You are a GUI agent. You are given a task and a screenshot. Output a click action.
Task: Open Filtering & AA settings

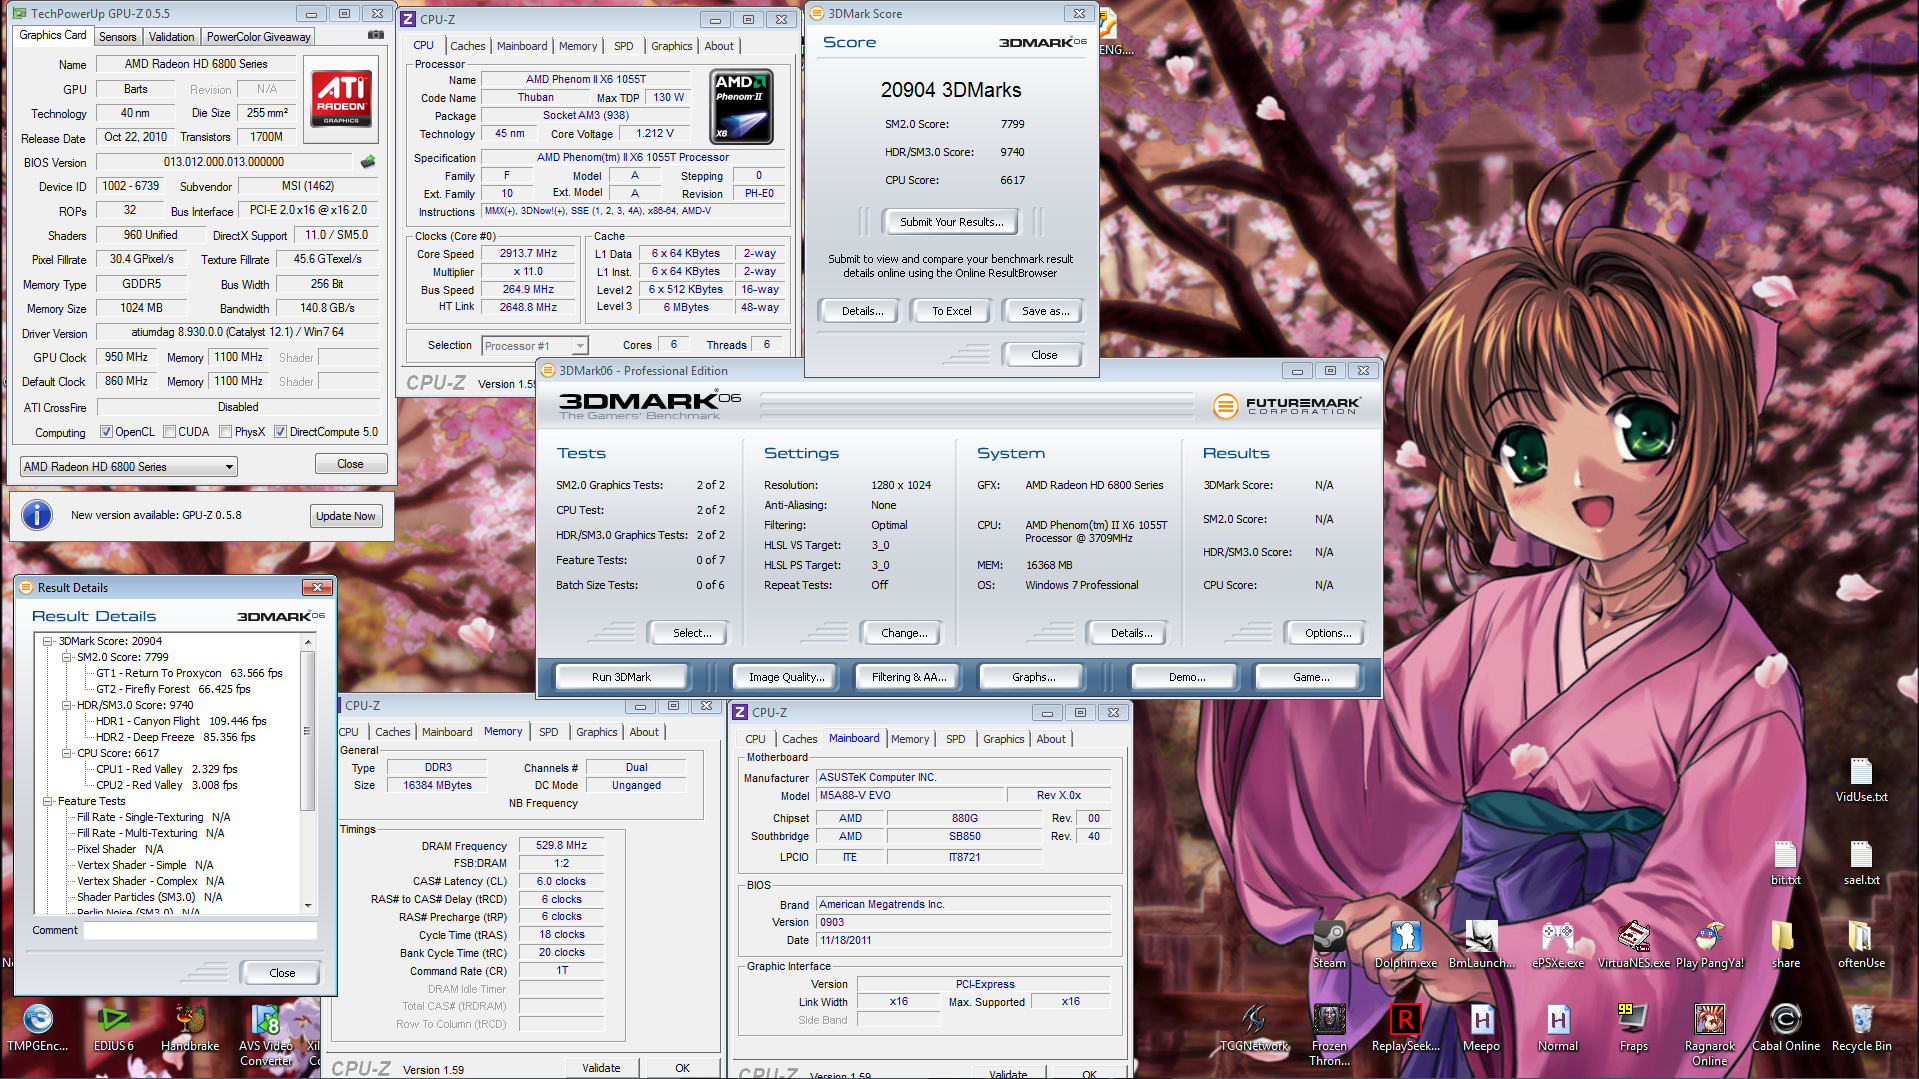point(908,677)
